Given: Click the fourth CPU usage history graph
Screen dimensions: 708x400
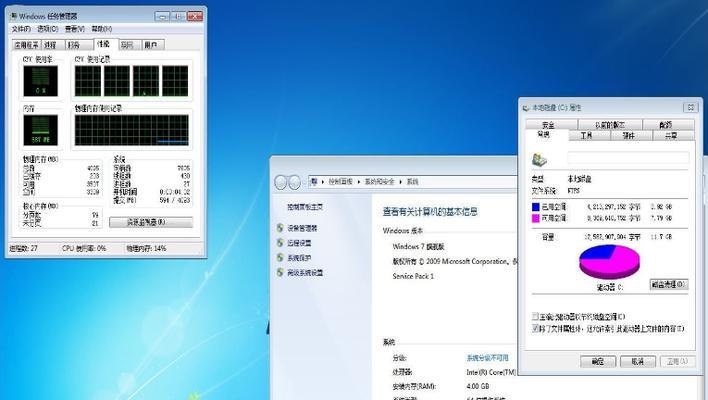Looking at the screenshot, I should pyautogui.click(x=175, y=81).
